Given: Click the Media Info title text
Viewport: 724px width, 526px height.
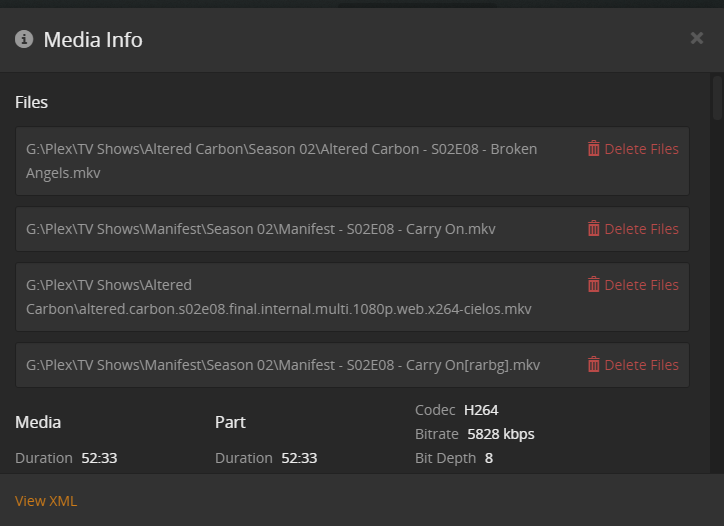Looking at the screenshot, I should (x=93, y=40).
